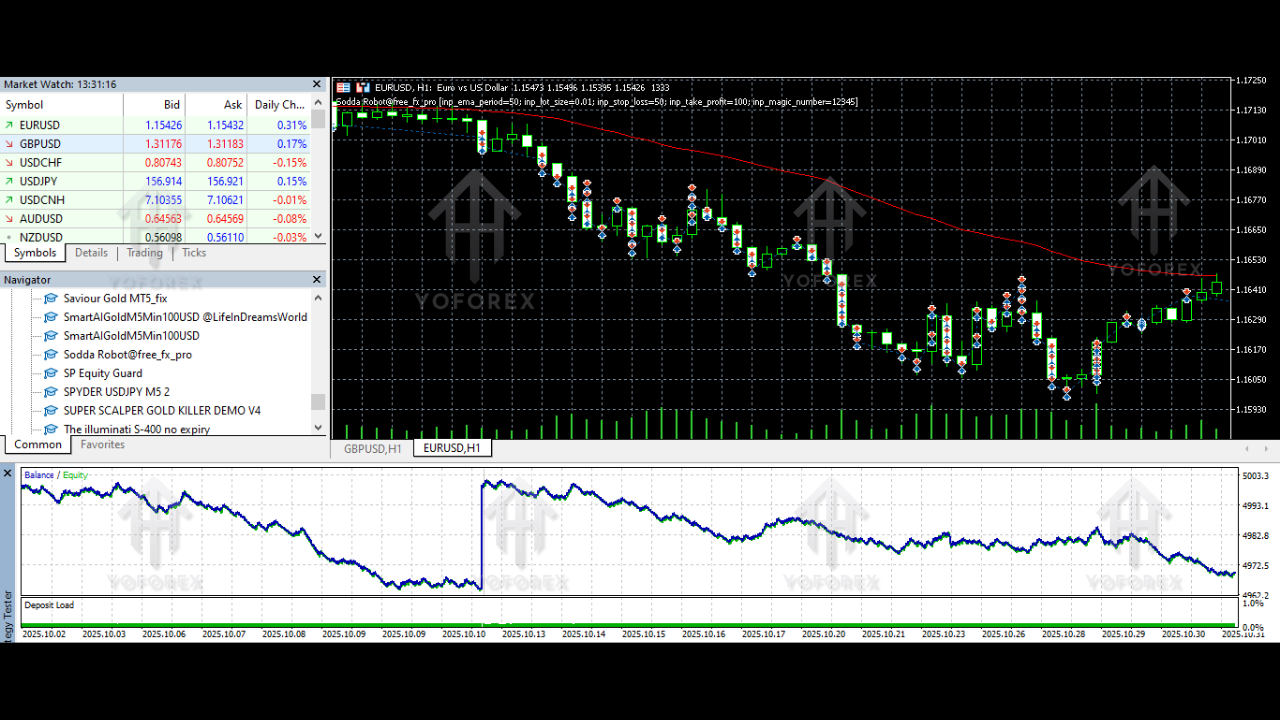Select USDJPY row in Market Watch
Image resolution: width=1280 pixels, height=720 pixels.
click(x=40, y=181)
